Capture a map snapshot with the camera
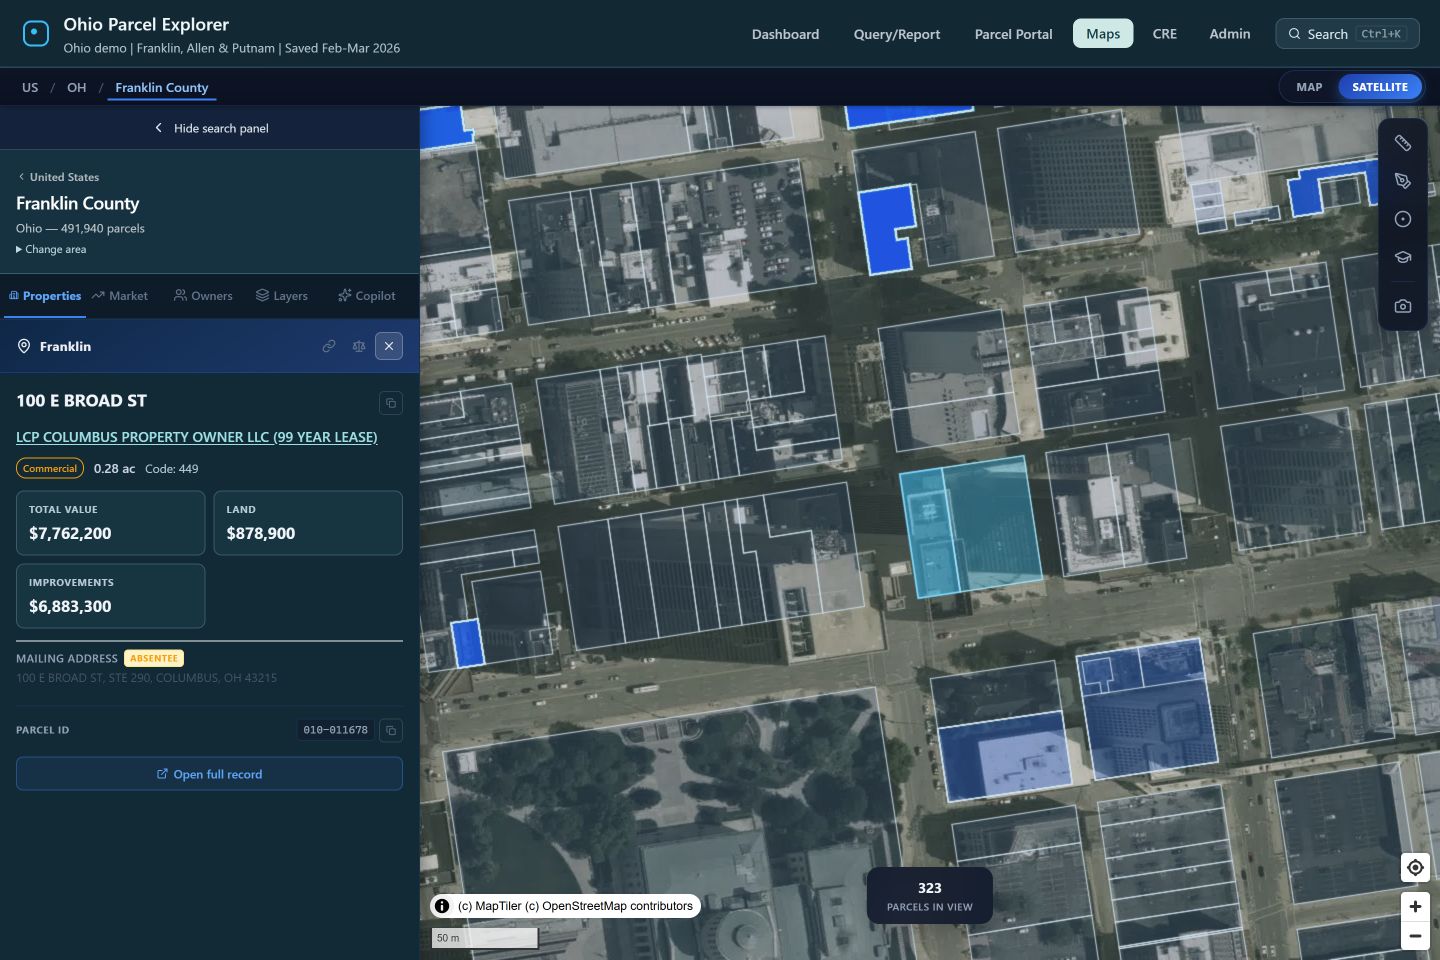The height and width of the screenshot is (960, 1440). tap(1403, 306)
